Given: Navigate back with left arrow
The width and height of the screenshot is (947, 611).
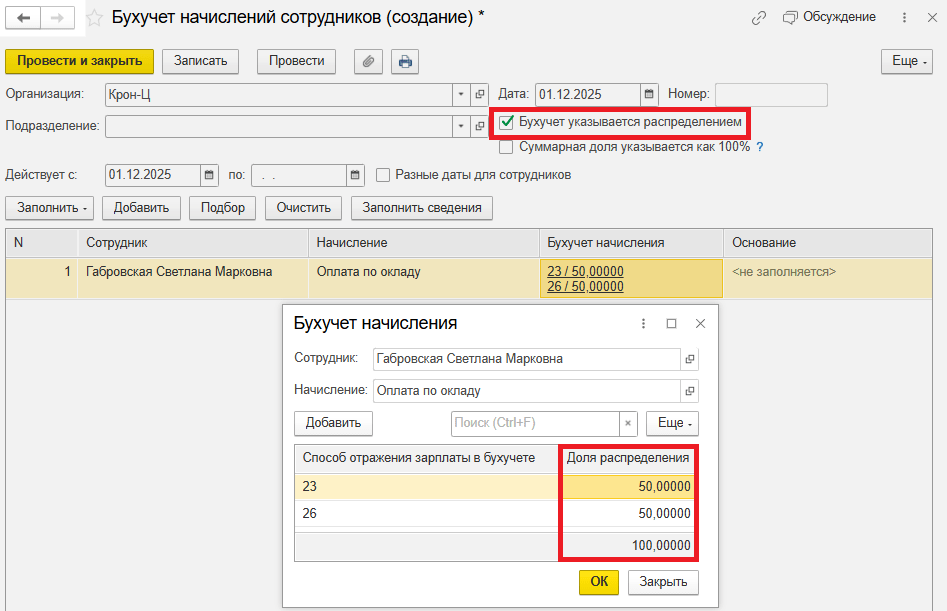Looking at the screenshot, I should (x=23, y=18).
